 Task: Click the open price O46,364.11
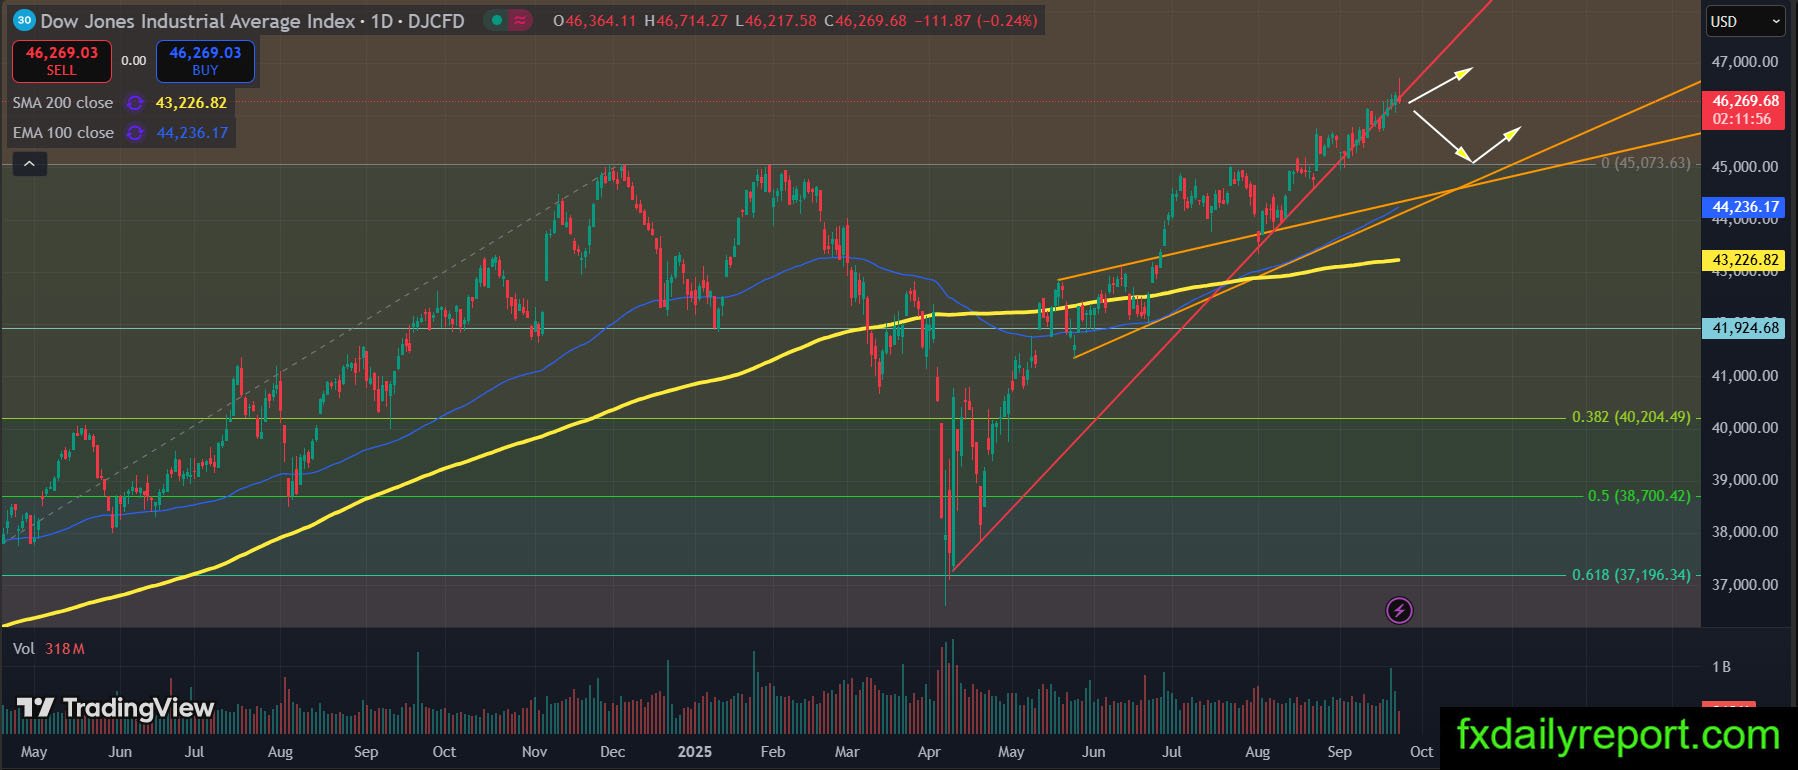click(595, 20)
